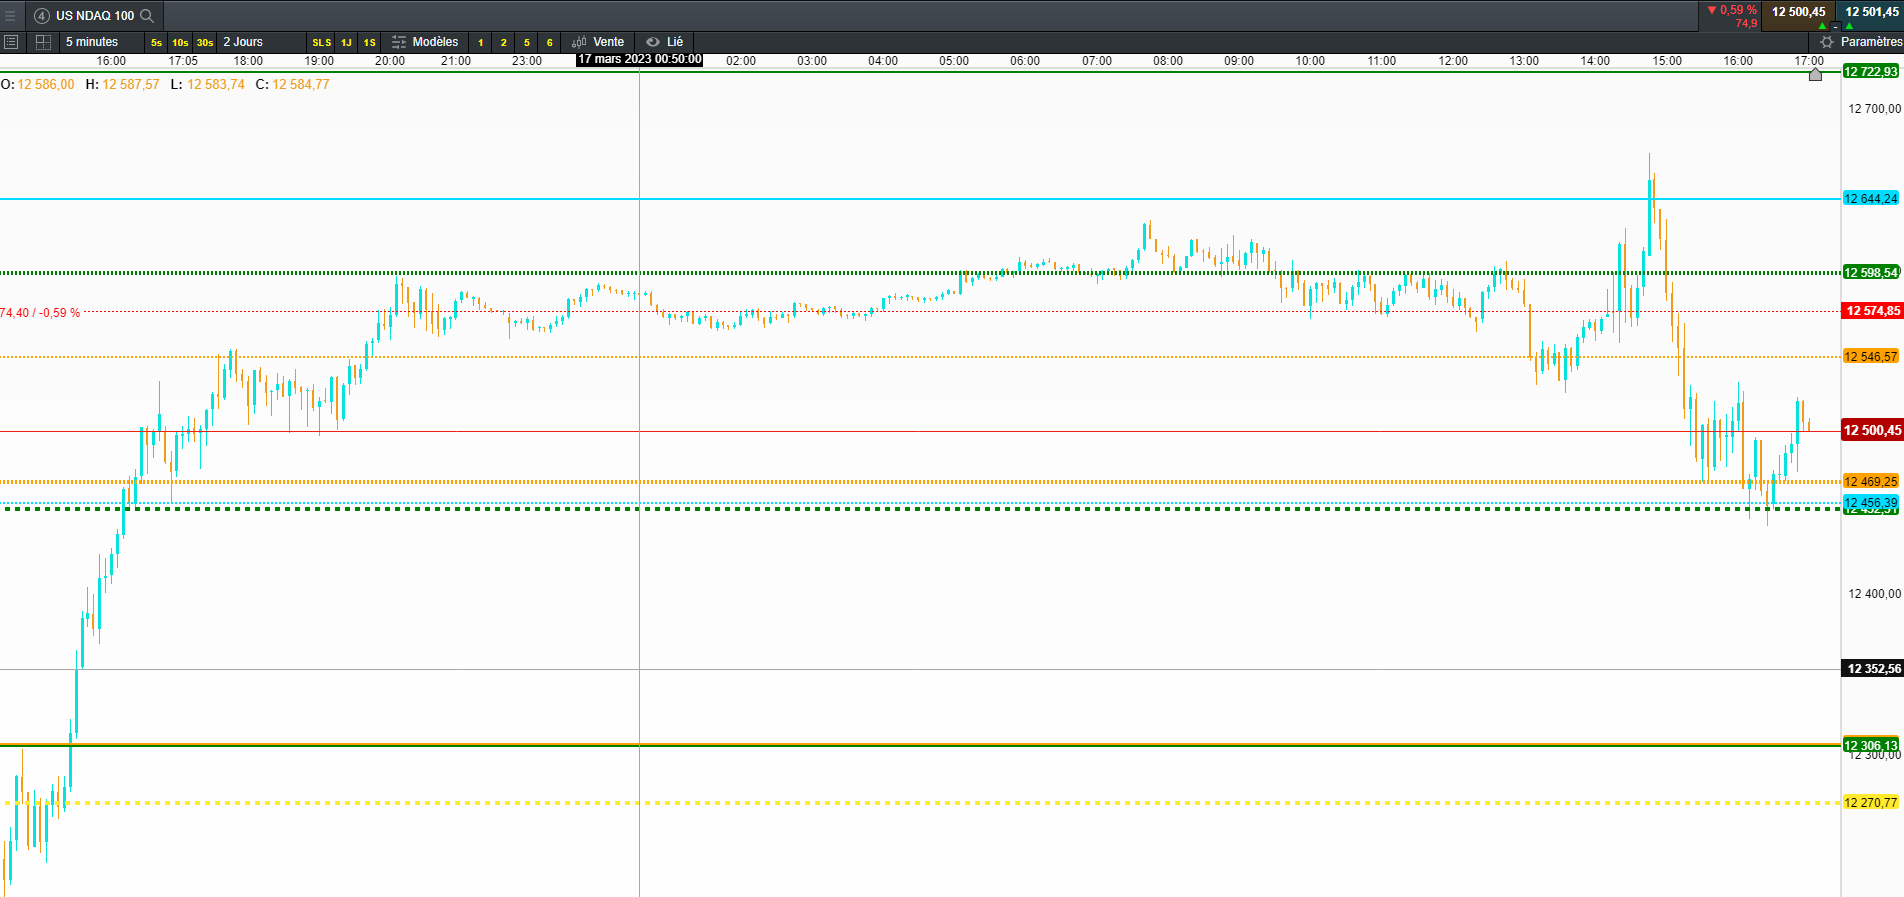Viewport: 1904px width, 897px height.
Task: Click the chart layout grid icon
Action: pos(43,42)
